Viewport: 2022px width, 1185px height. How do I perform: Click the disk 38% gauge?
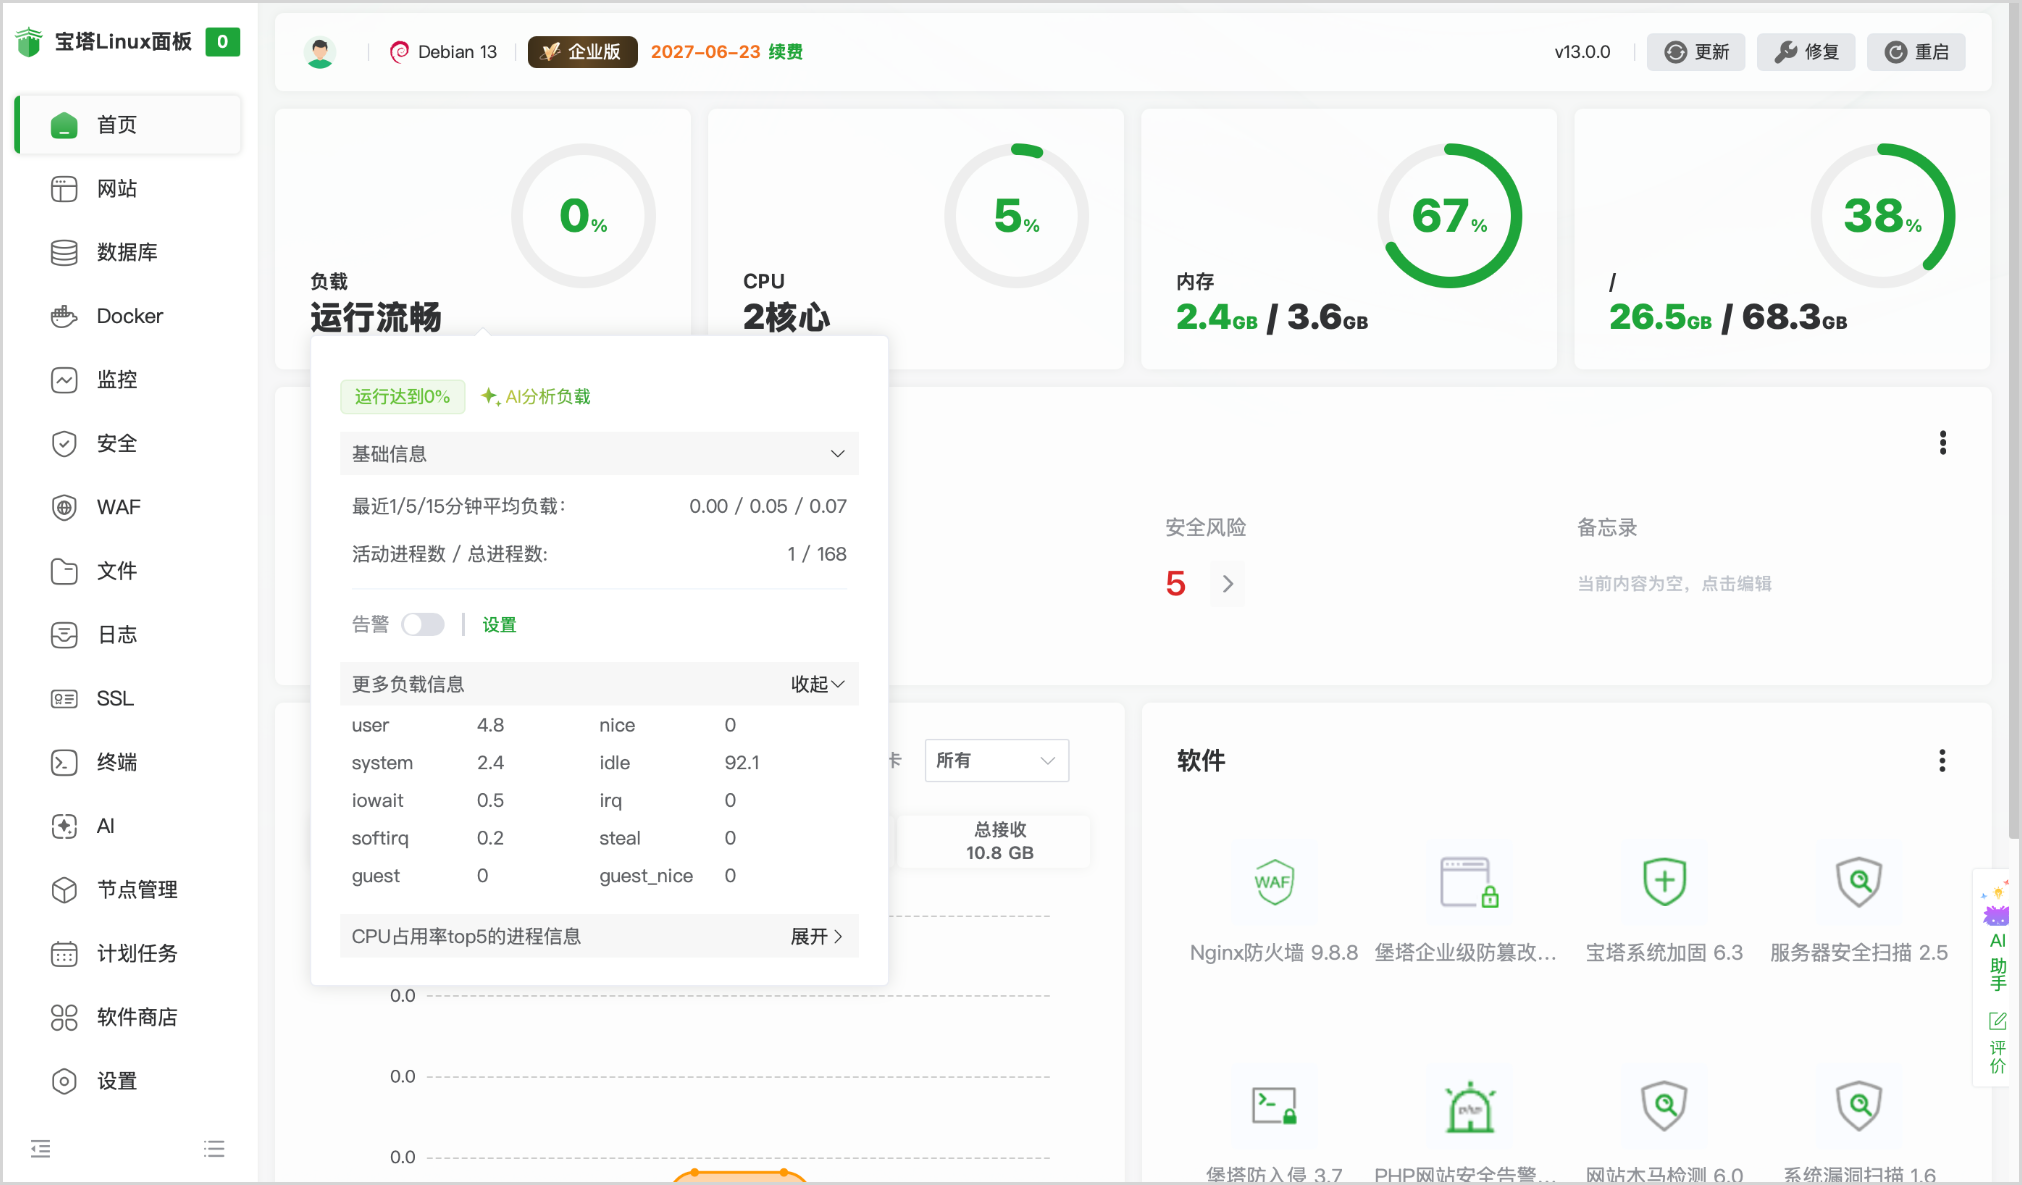click(x=1883, y=216)
